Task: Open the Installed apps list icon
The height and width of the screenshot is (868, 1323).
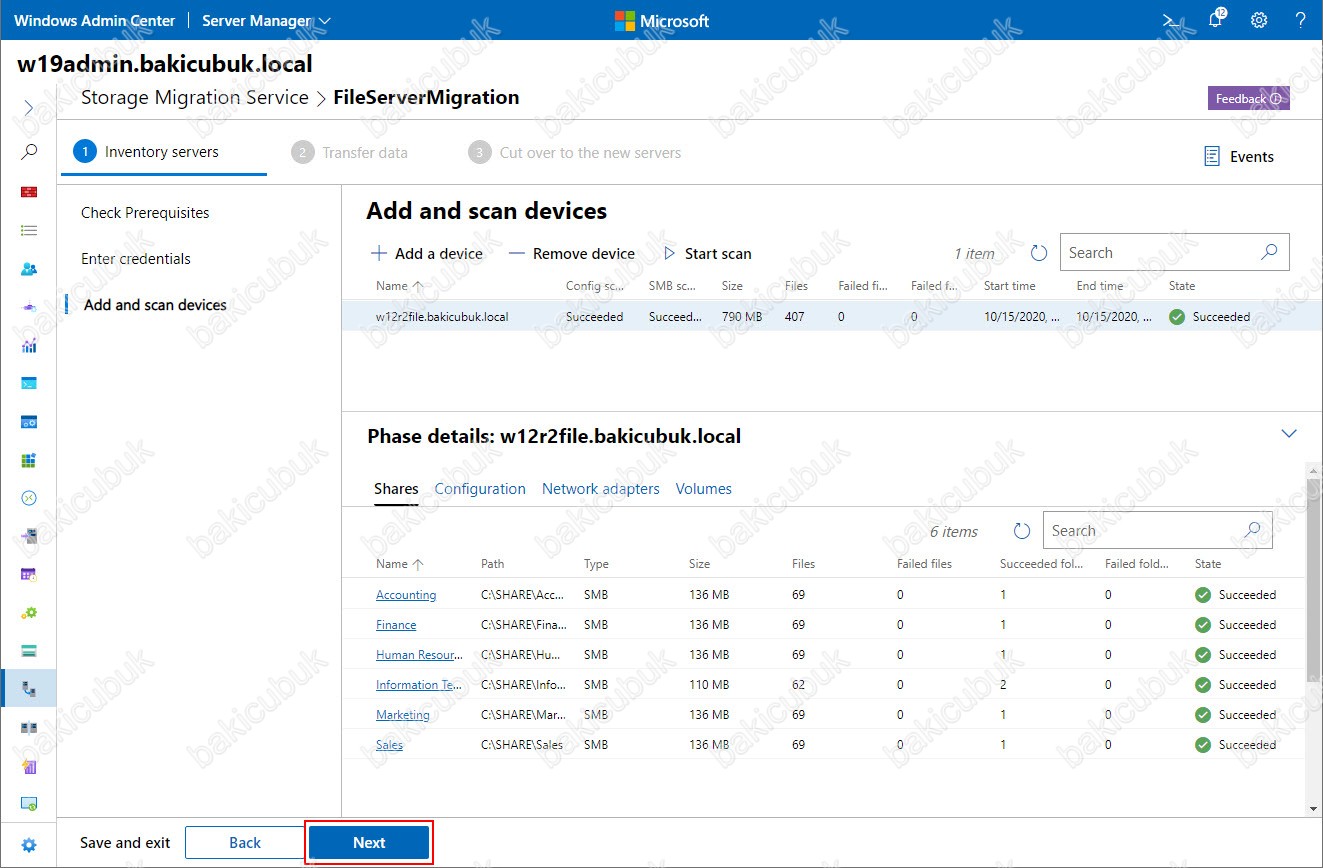Action: click(x=29, y=230)
